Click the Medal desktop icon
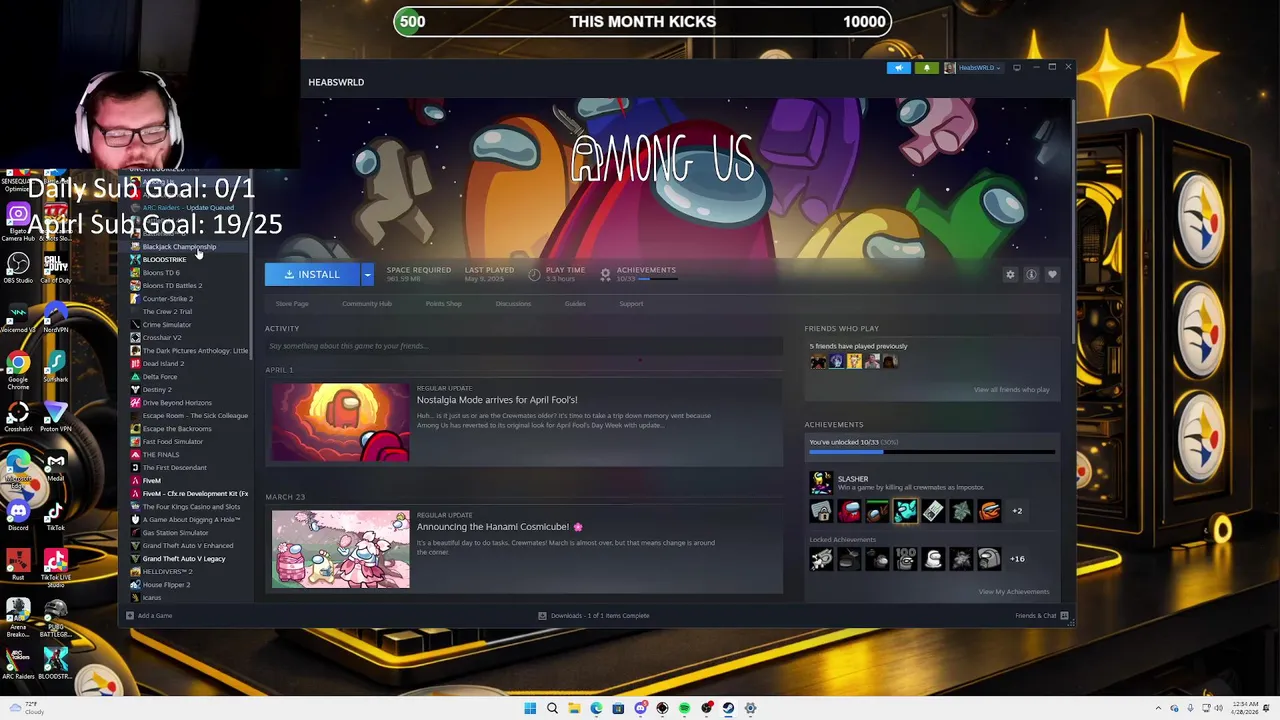 pyautogui.click(x=56, y=467)
